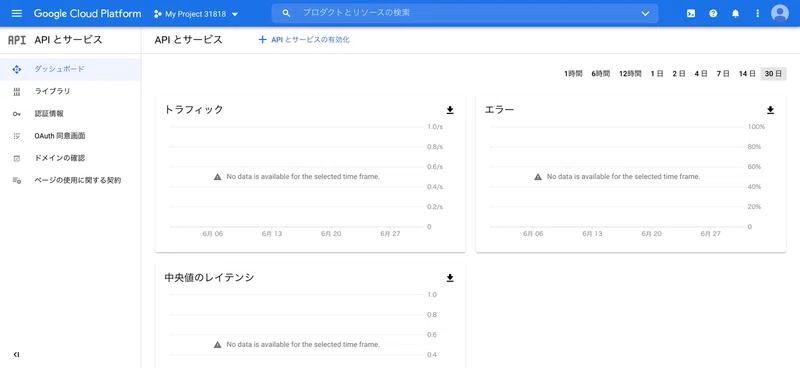Activate Cloud Shell terminal icon
Viewport: 800px width, 368px height.
(x=690, y=14)
